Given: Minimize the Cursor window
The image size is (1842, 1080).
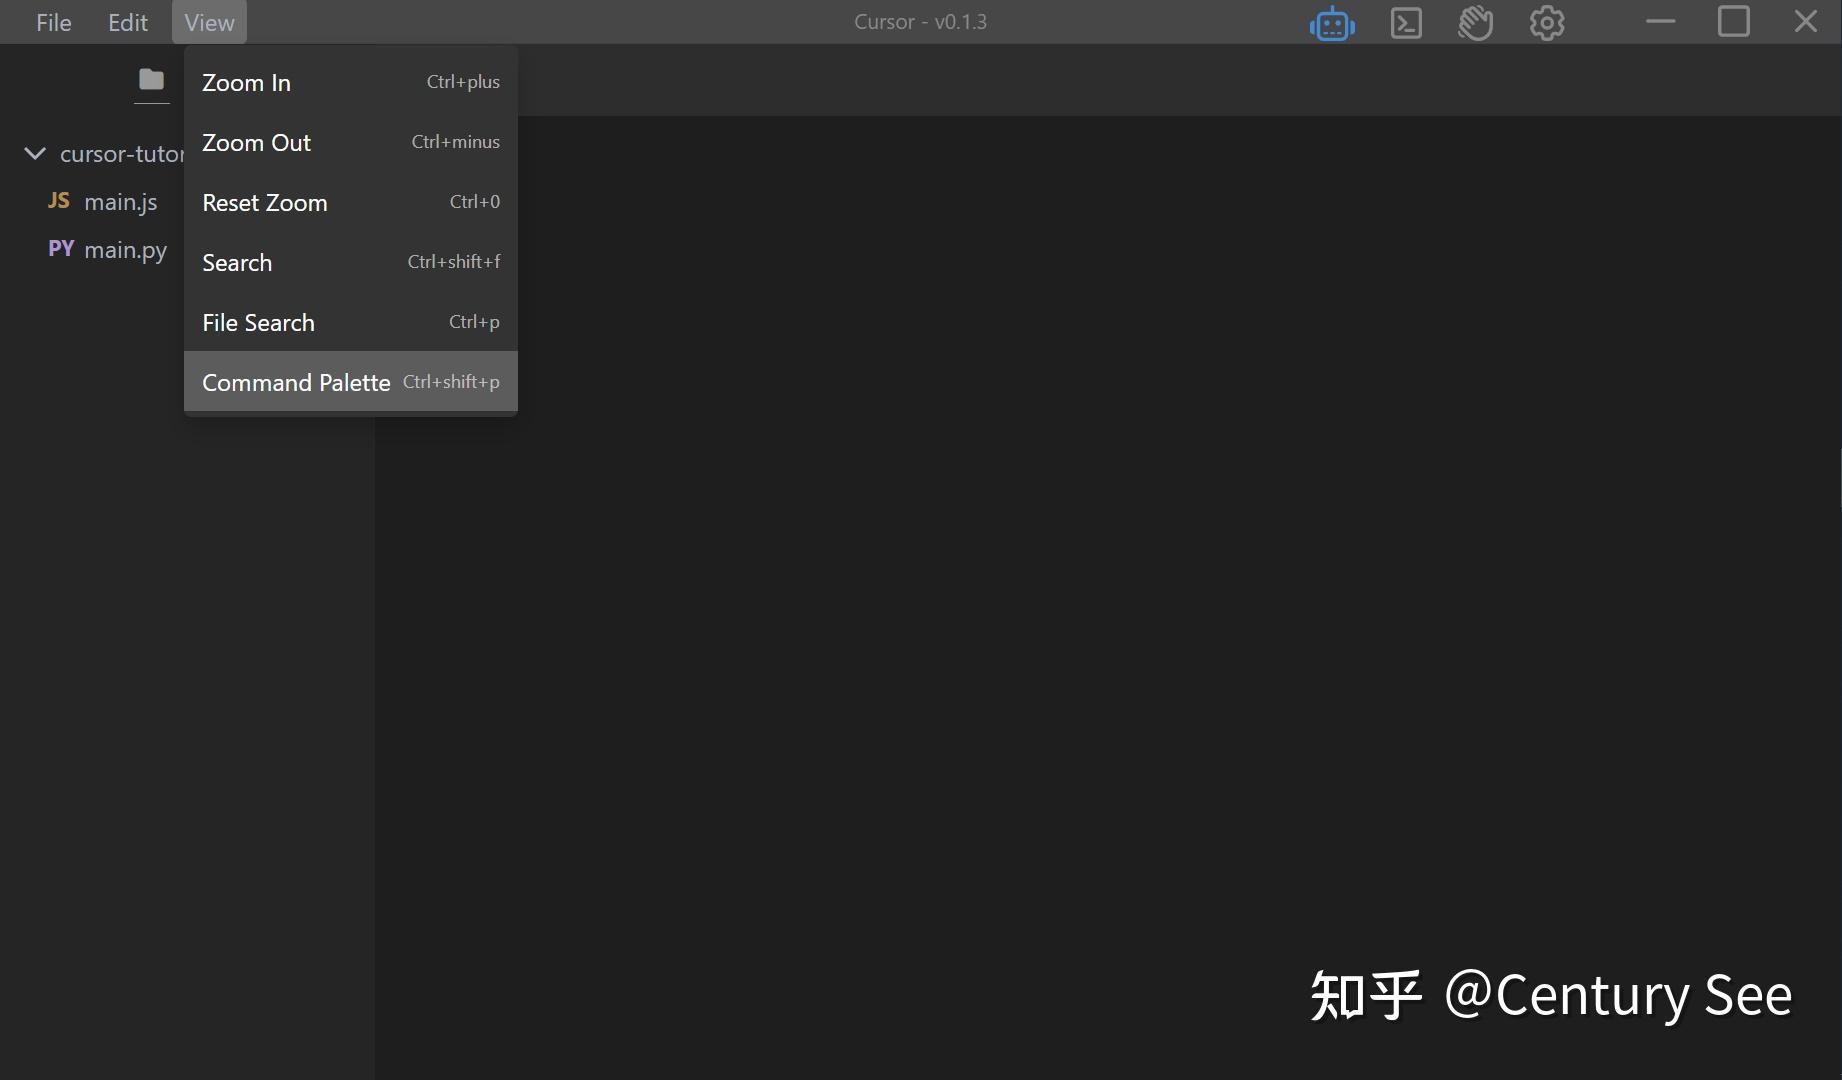Looking at the screenshot, I should (x=1660, y=21).
